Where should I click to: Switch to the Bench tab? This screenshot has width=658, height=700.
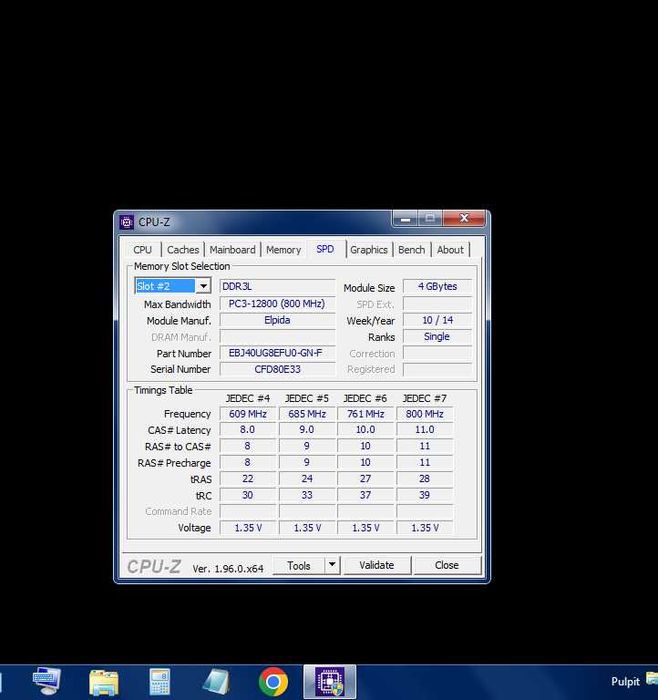tap(411, 250)
